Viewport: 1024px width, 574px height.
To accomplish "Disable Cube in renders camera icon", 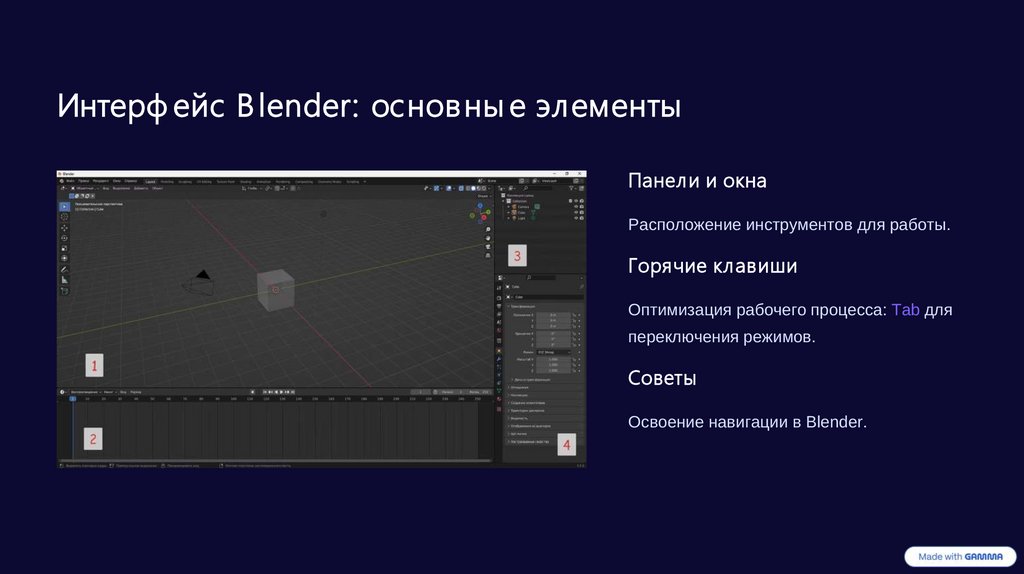I will [x=582, y=212].
